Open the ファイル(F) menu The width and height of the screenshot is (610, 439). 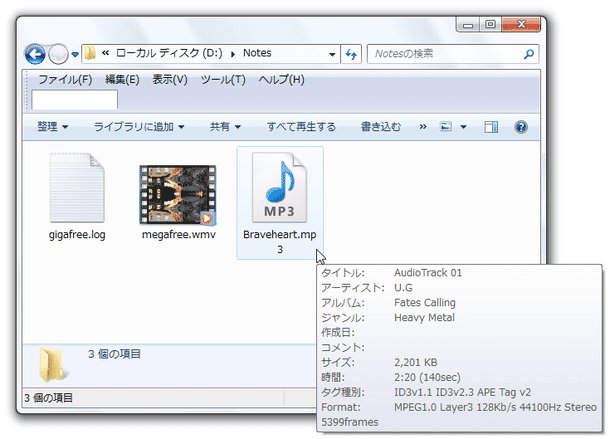pos(65,79)
